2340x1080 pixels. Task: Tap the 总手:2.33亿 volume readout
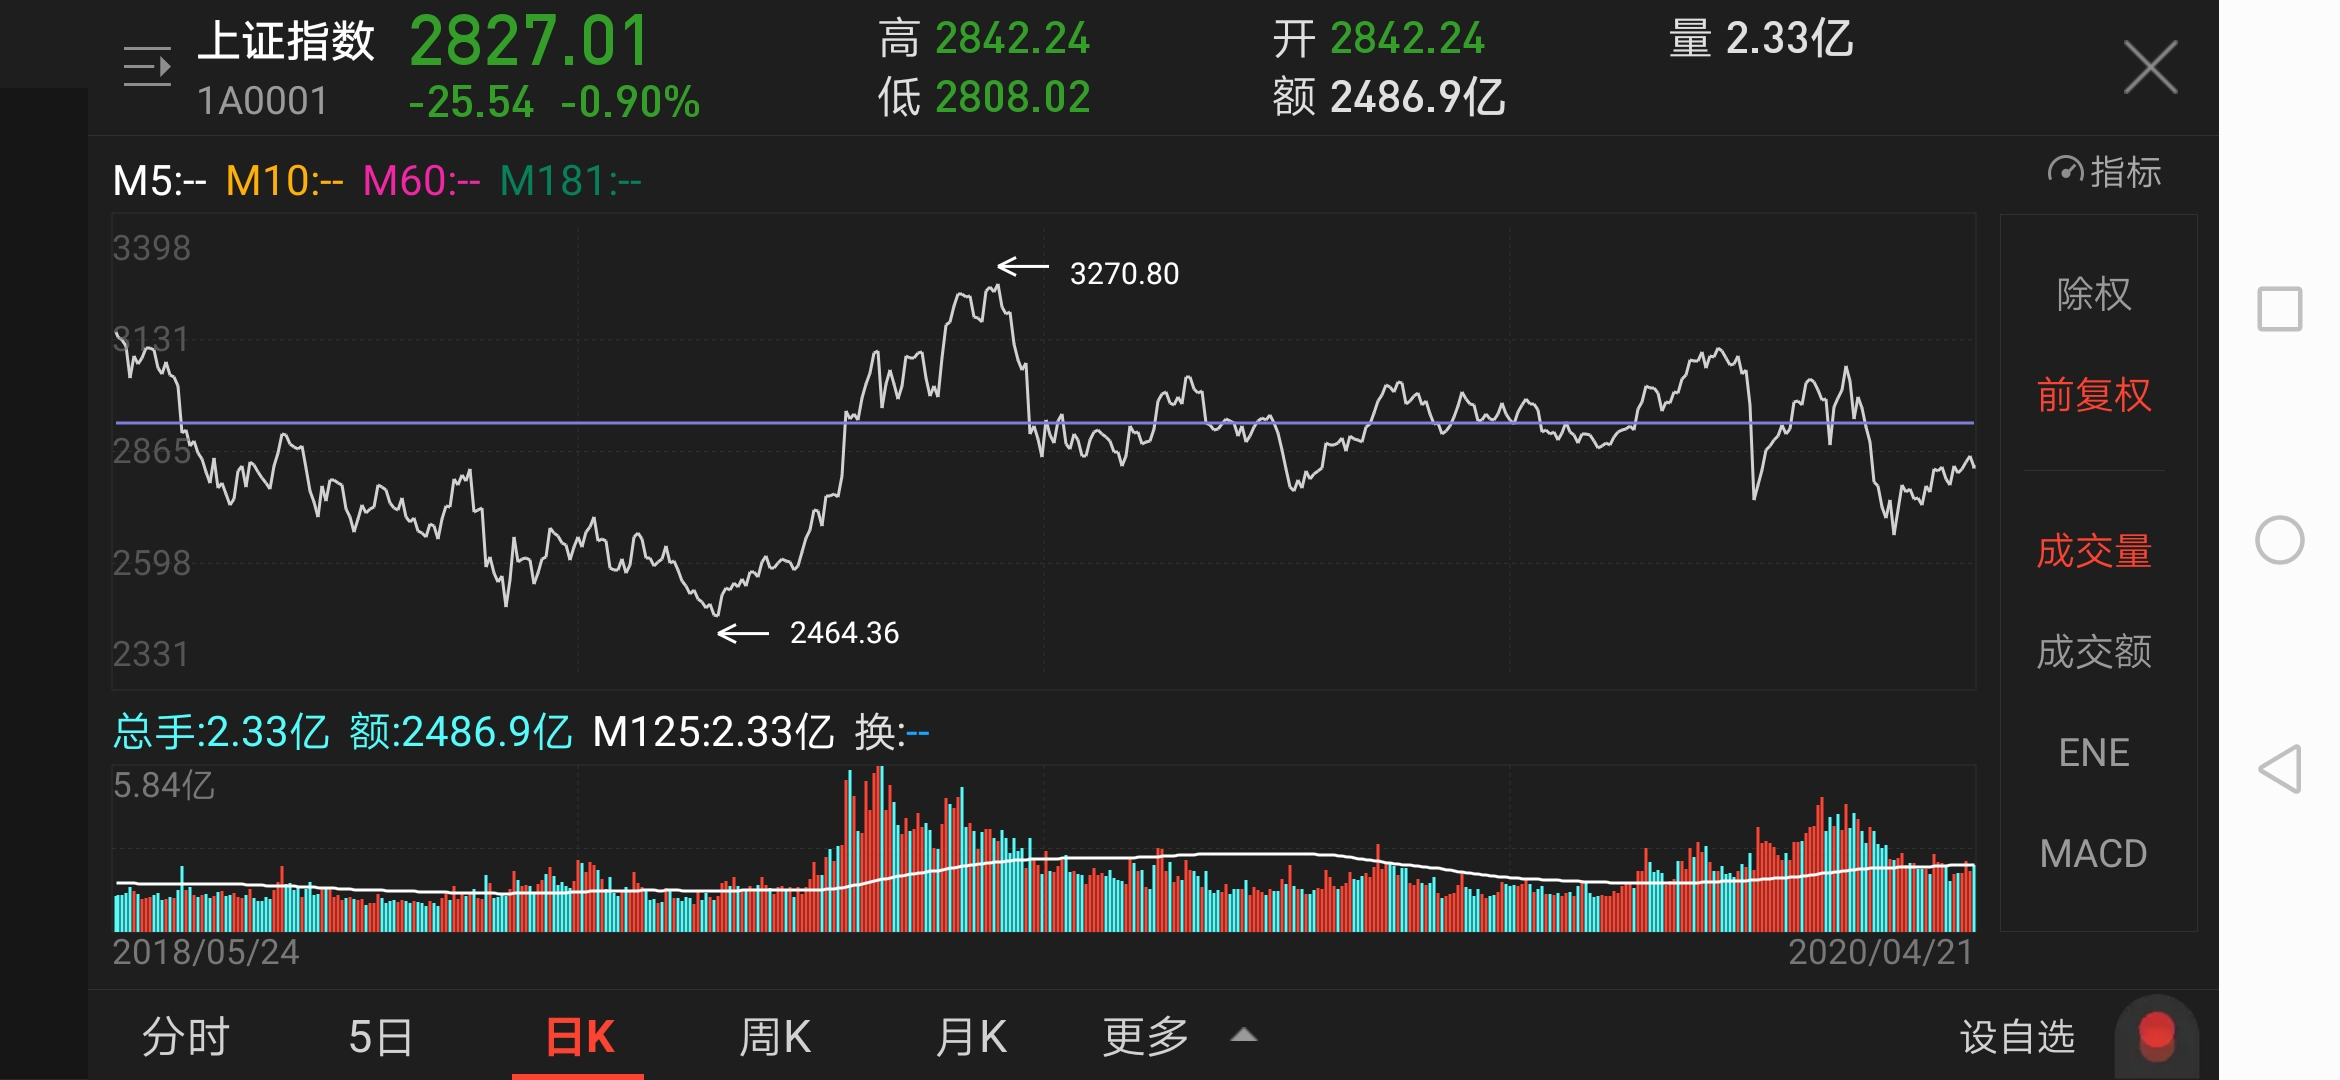pyautogui.click(x=220, y=732)
